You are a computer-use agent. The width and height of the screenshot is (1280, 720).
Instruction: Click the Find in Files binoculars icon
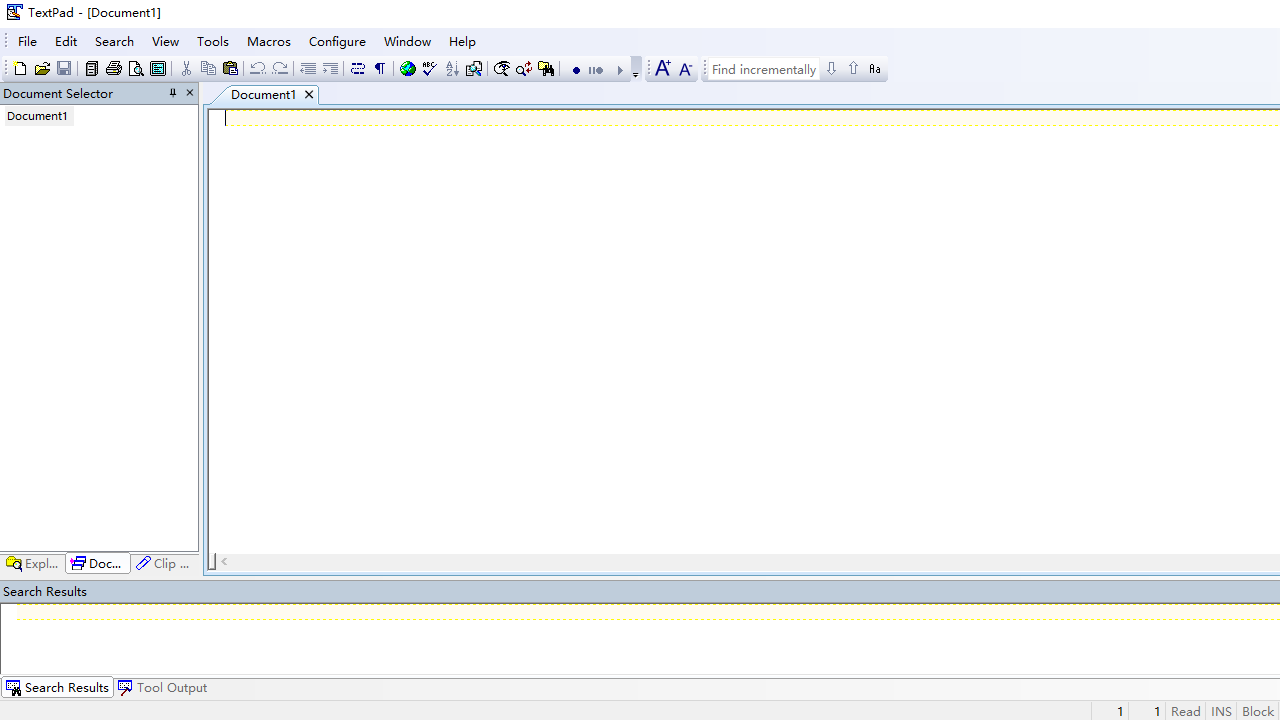546,69
